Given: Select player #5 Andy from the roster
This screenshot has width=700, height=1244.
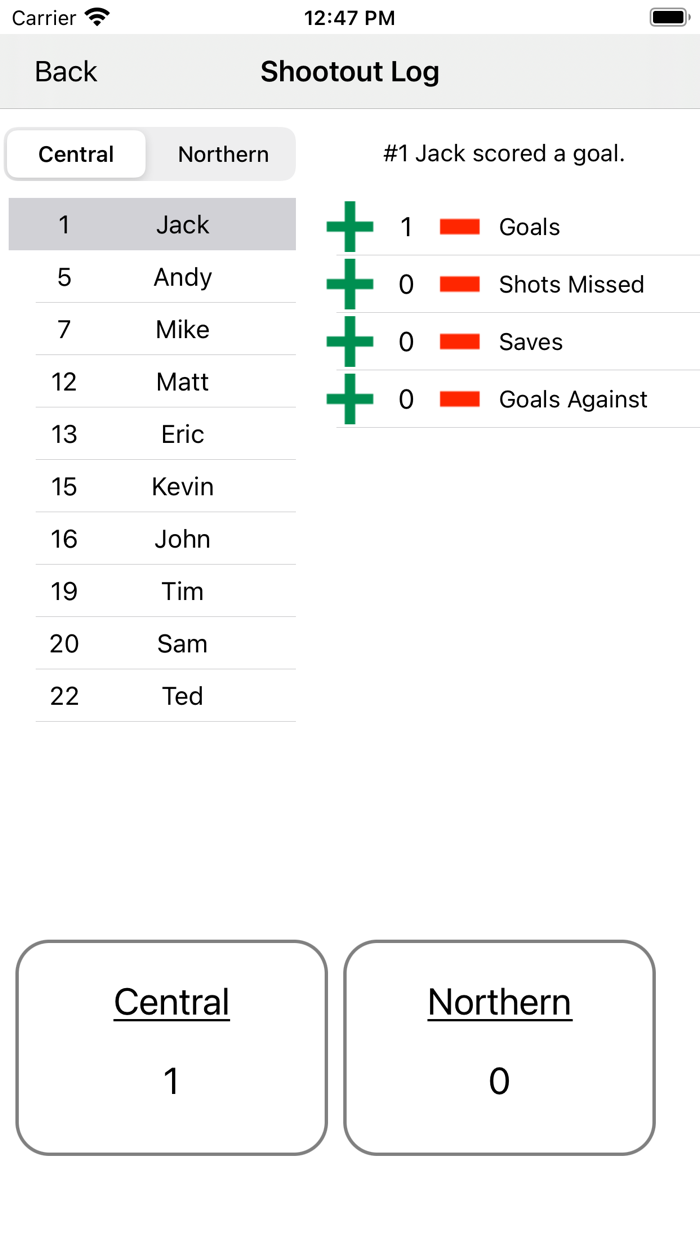Looking at the screenshot, I should (165, 277).
